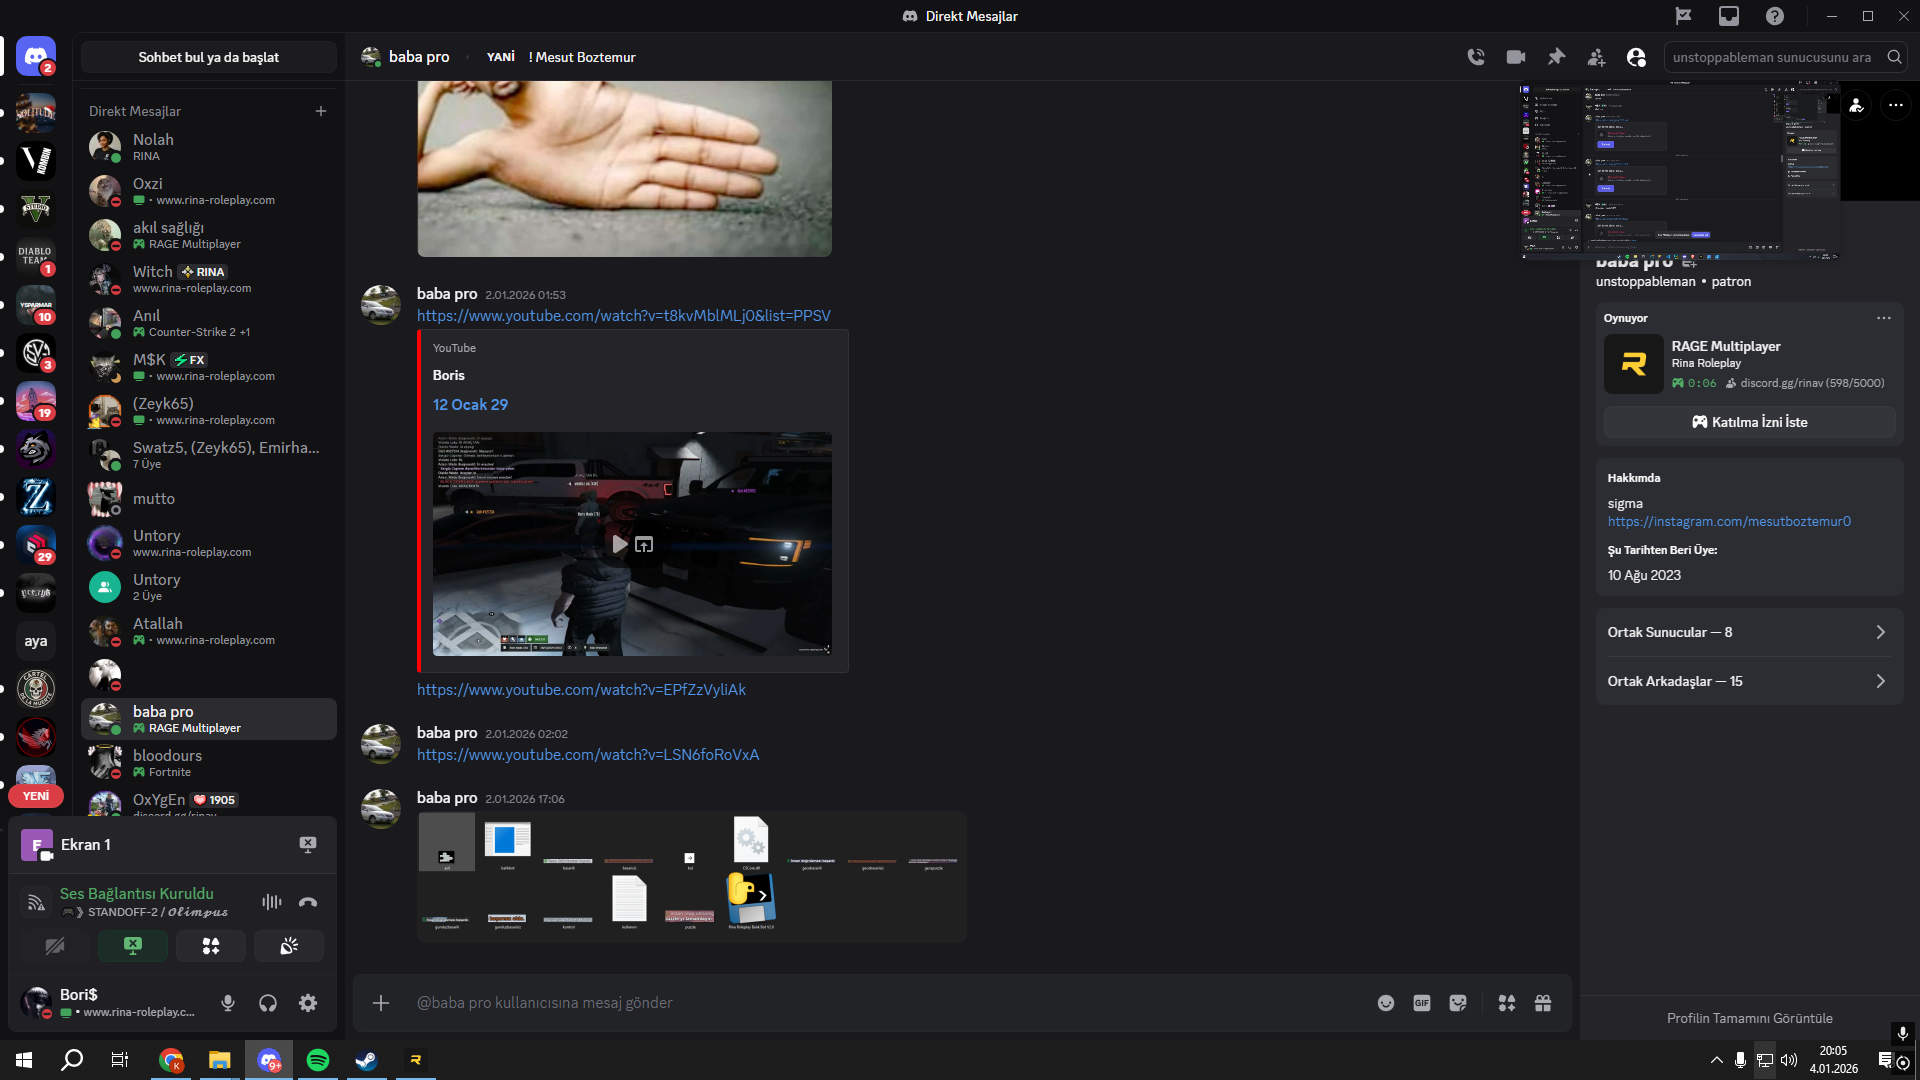
Task: Open attachment plus button in message bar
Action: point(381,1003)
